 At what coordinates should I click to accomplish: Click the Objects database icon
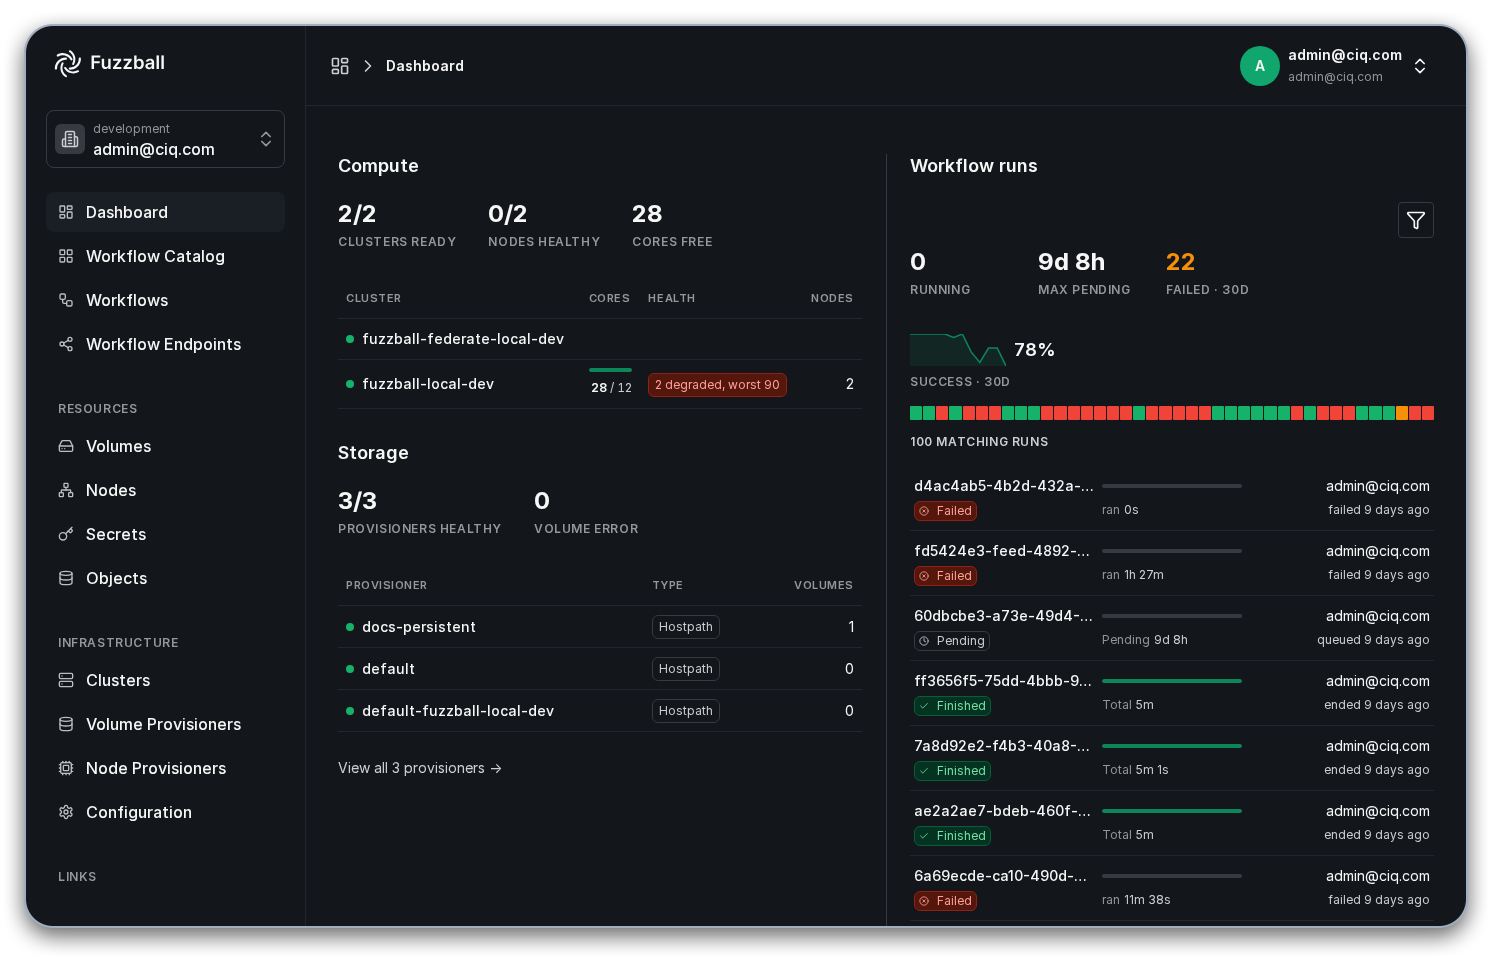tap(66, 578)
